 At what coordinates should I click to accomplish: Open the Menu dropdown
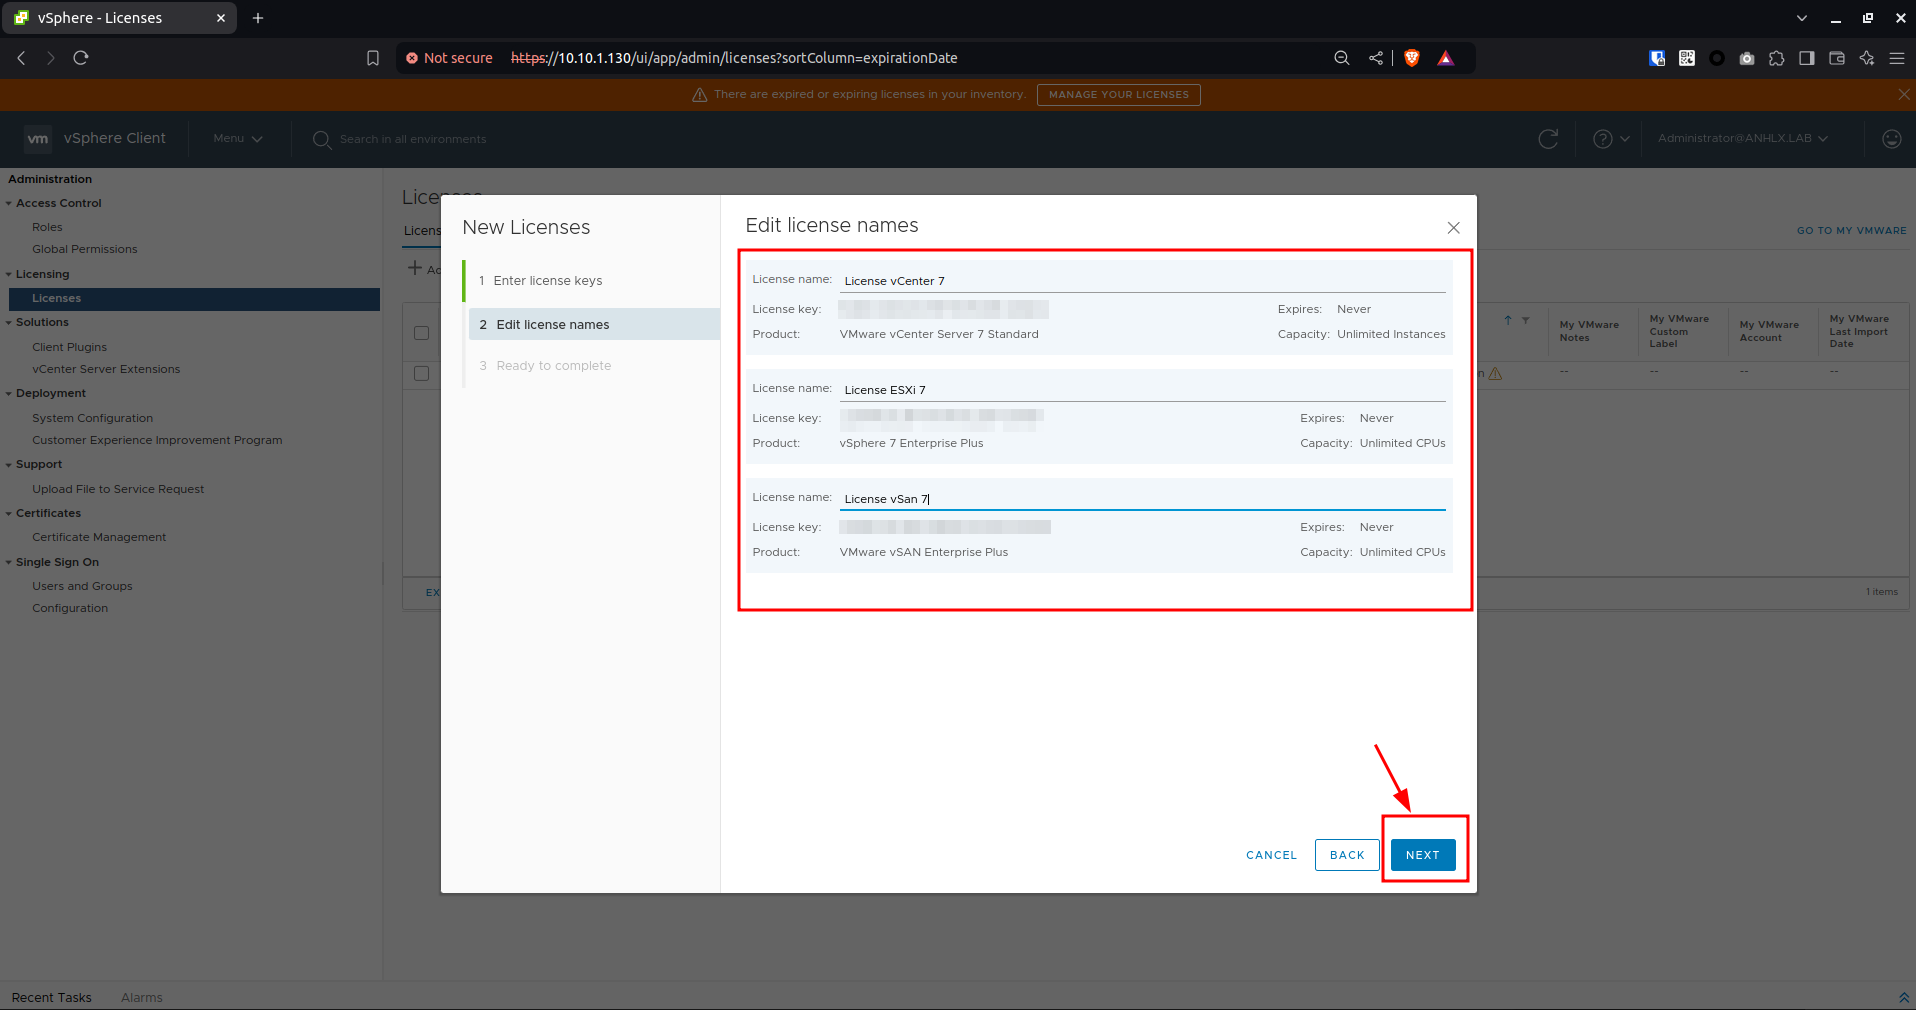tap(237, 139)
